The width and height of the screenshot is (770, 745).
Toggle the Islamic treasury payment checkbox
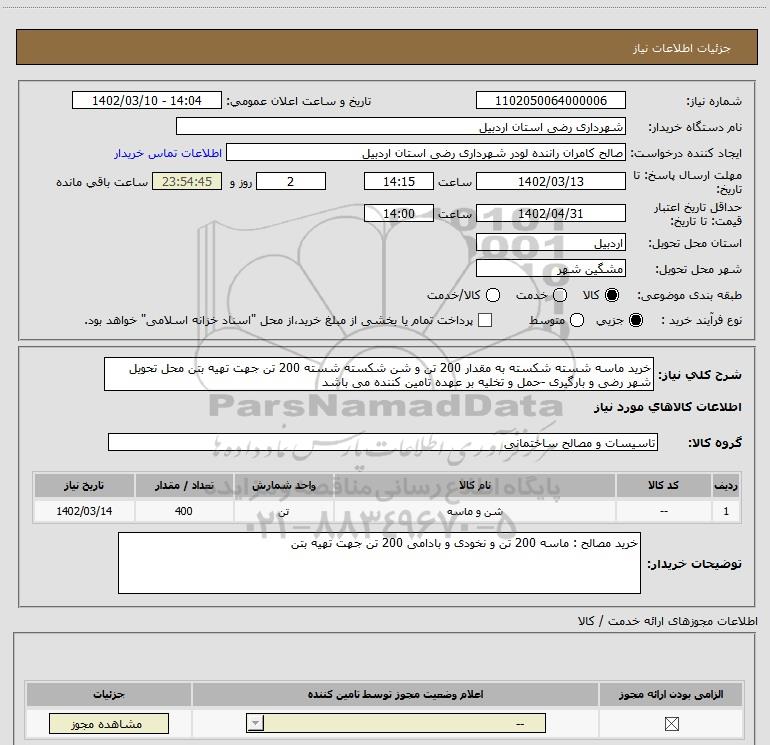[485, 320]
